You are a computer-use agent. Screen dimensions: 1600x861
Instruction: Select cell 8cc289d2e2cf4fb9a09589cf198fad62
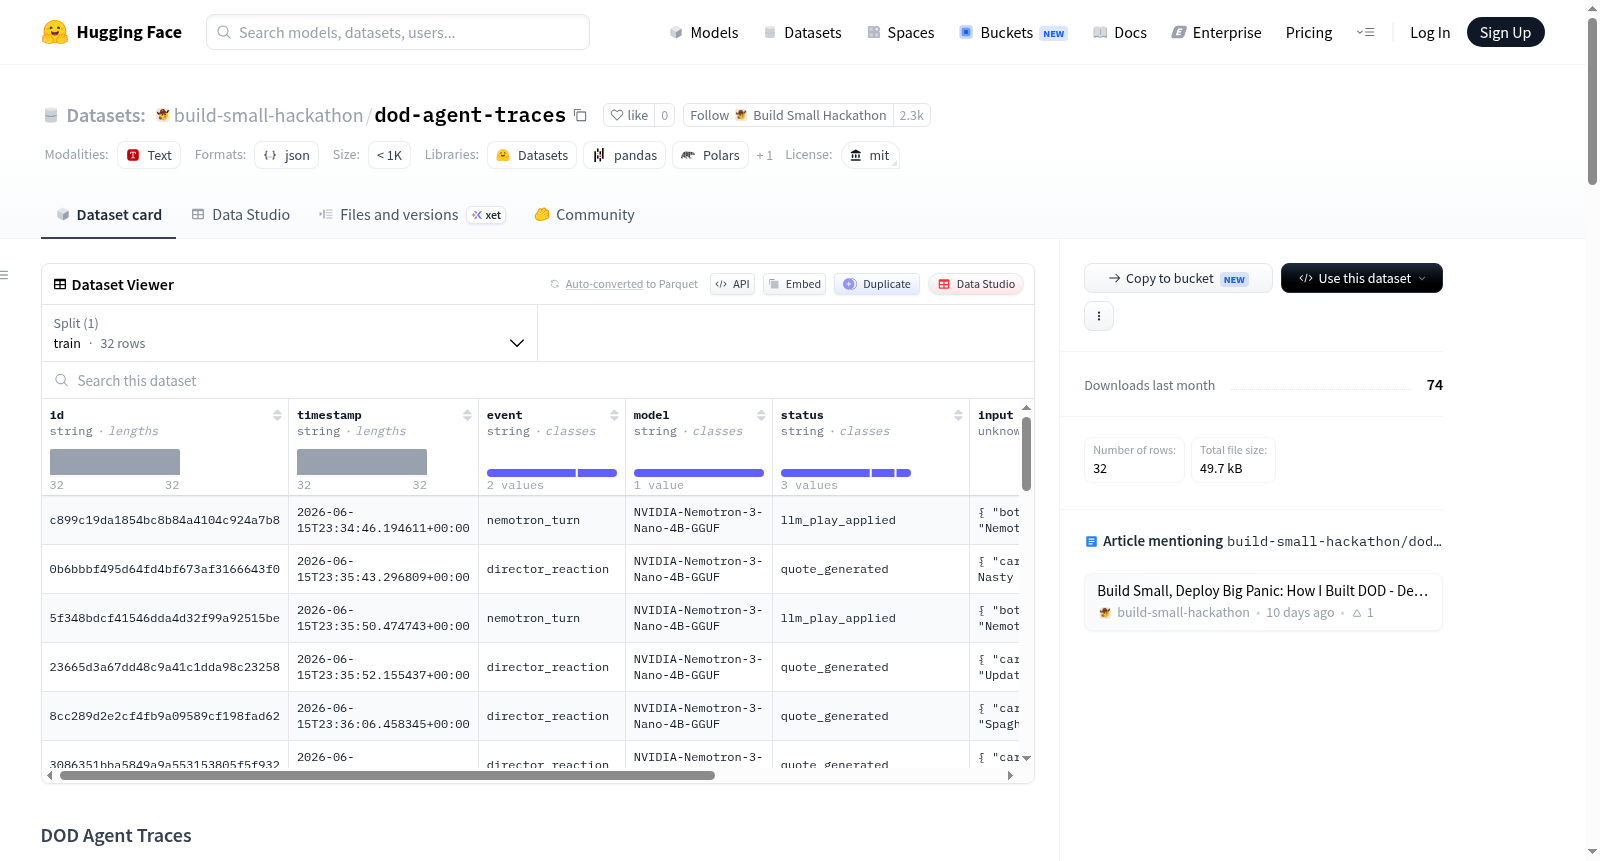pos(165,716)
